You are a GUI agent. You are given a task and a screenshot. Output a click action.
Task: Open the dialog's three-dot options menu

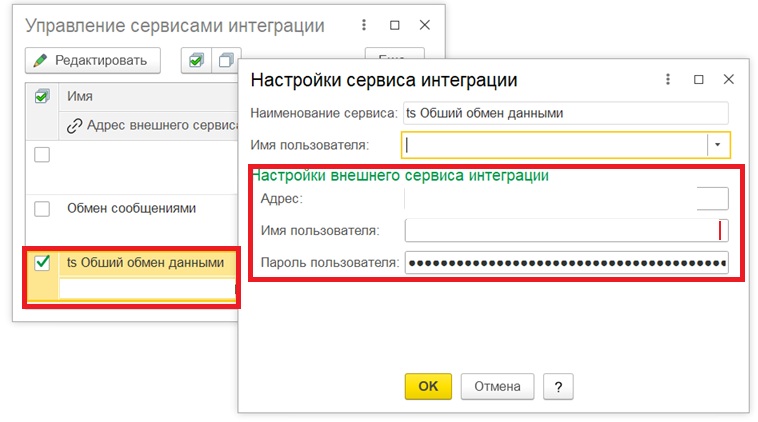click(x=667, y=80)
